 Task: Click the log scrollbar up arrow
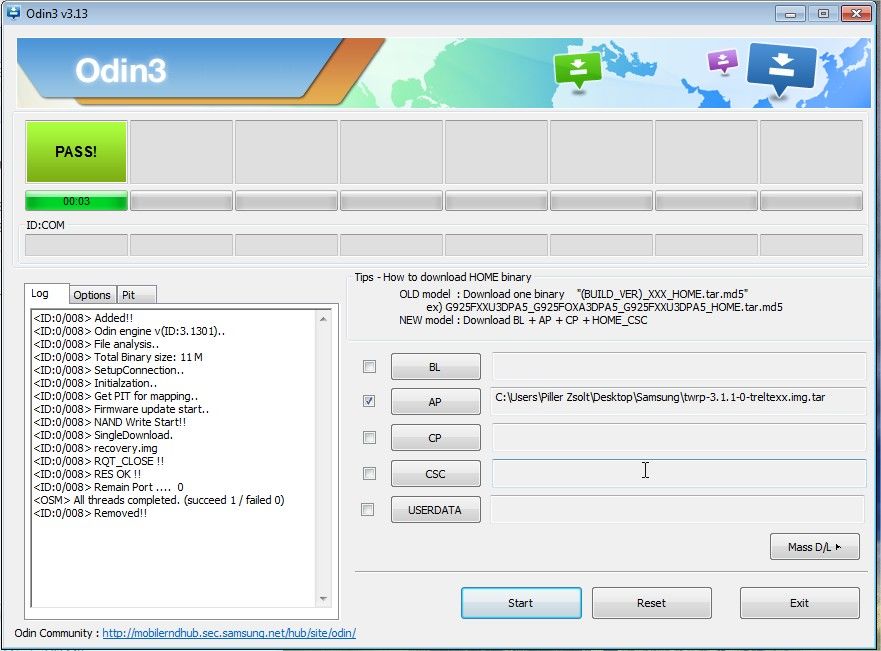point(323,318)
